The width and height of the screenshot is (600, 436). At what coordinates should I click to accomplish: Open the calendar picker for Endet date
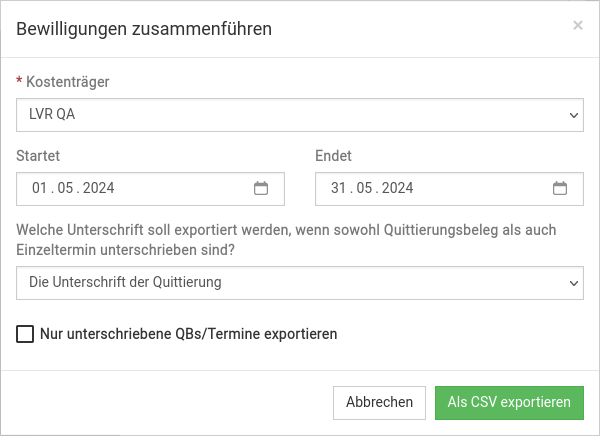point(560,188)
